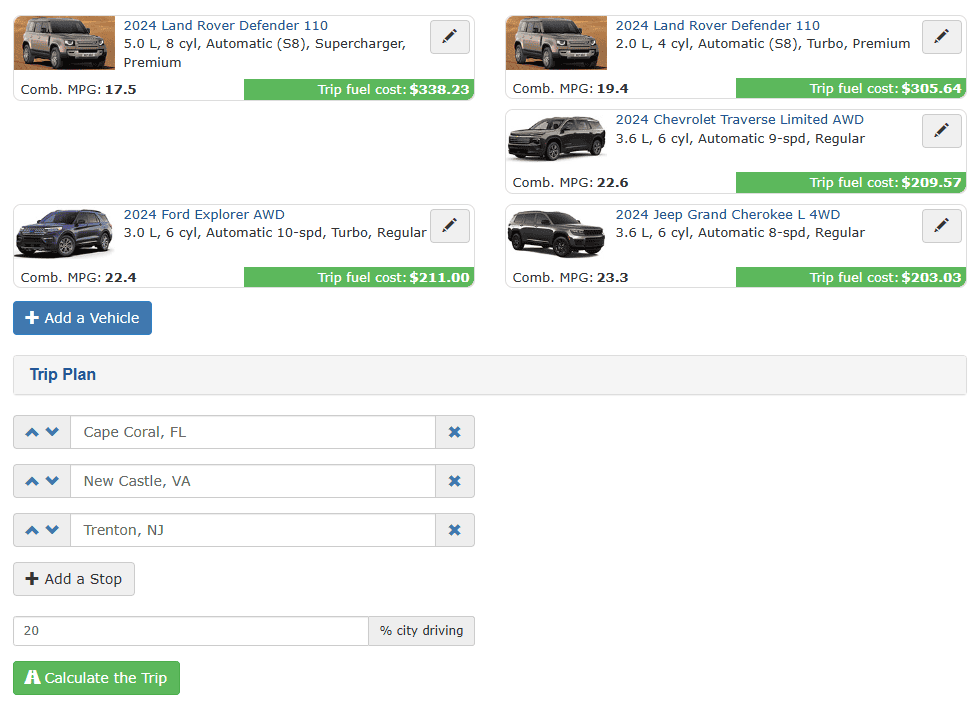Click the Ford Explorer thumbnail image
This screenshot has height=702, width=974.
65,233
